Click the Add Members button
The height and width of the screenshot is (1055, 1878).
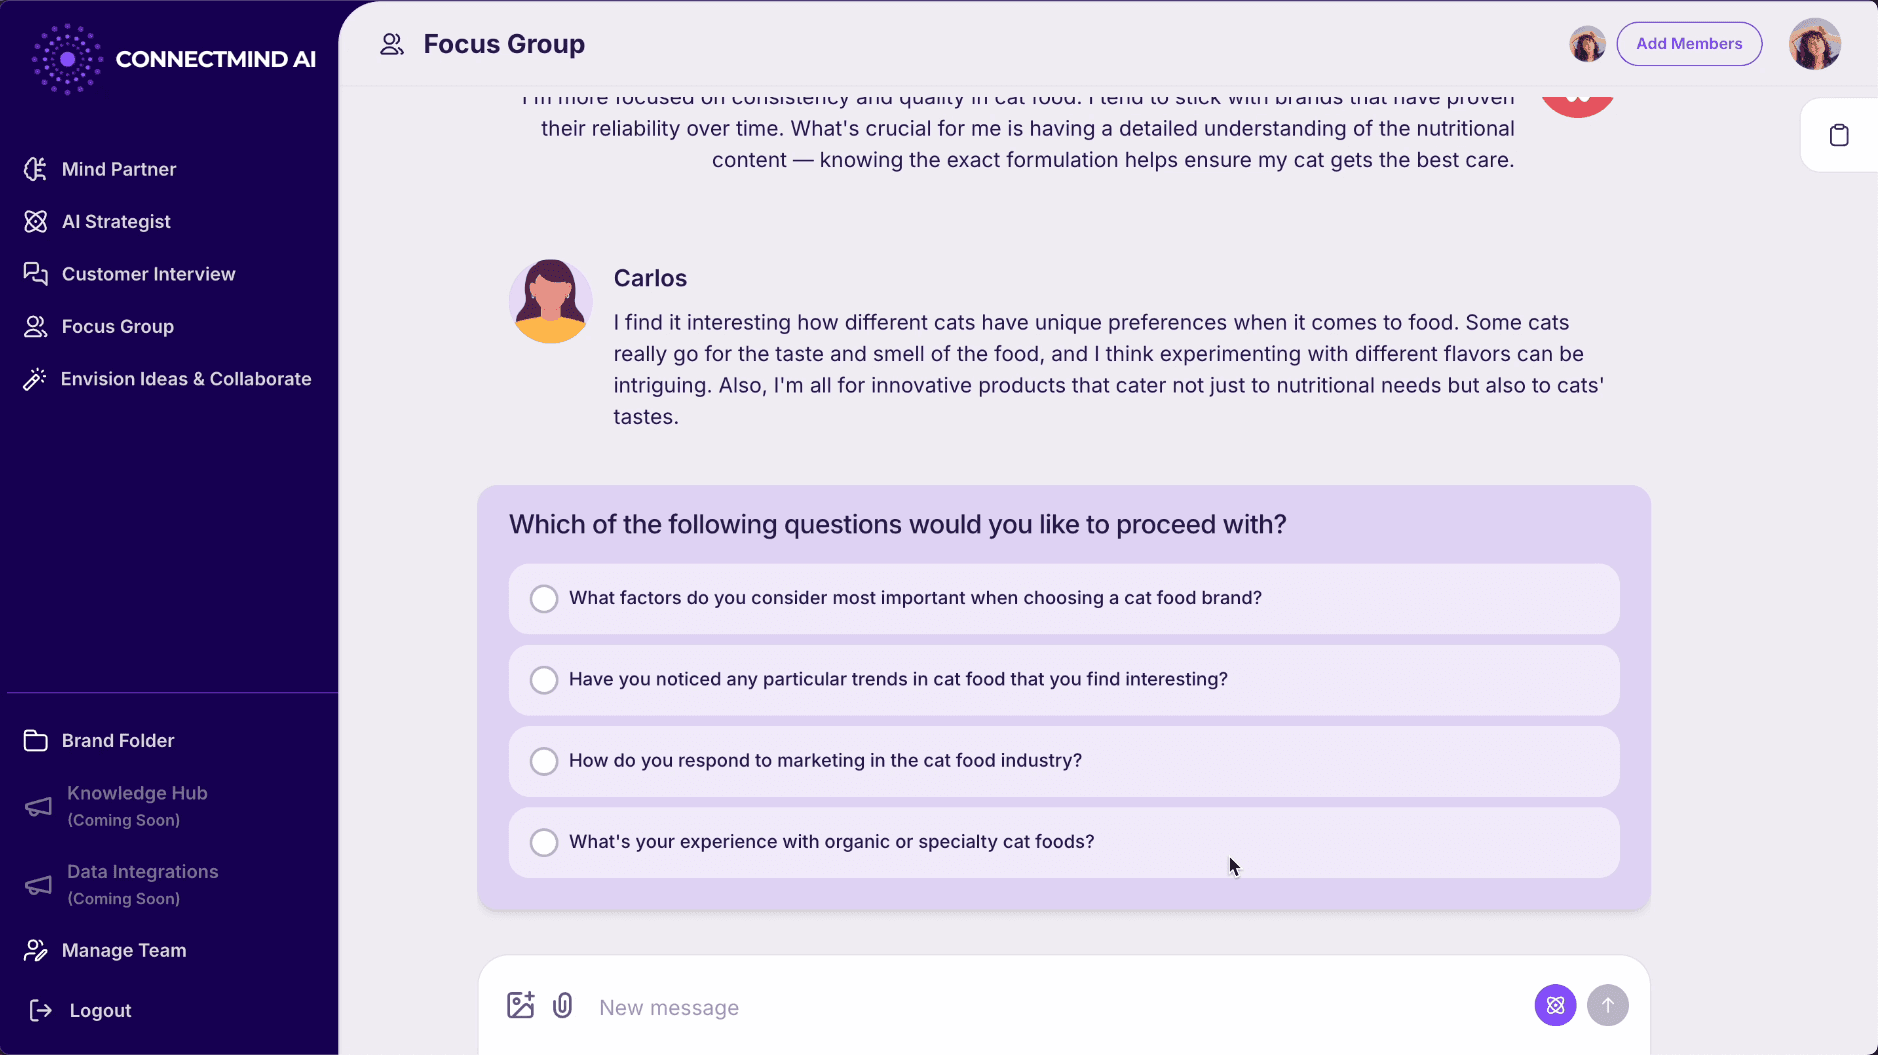[x=1689, y=43]
